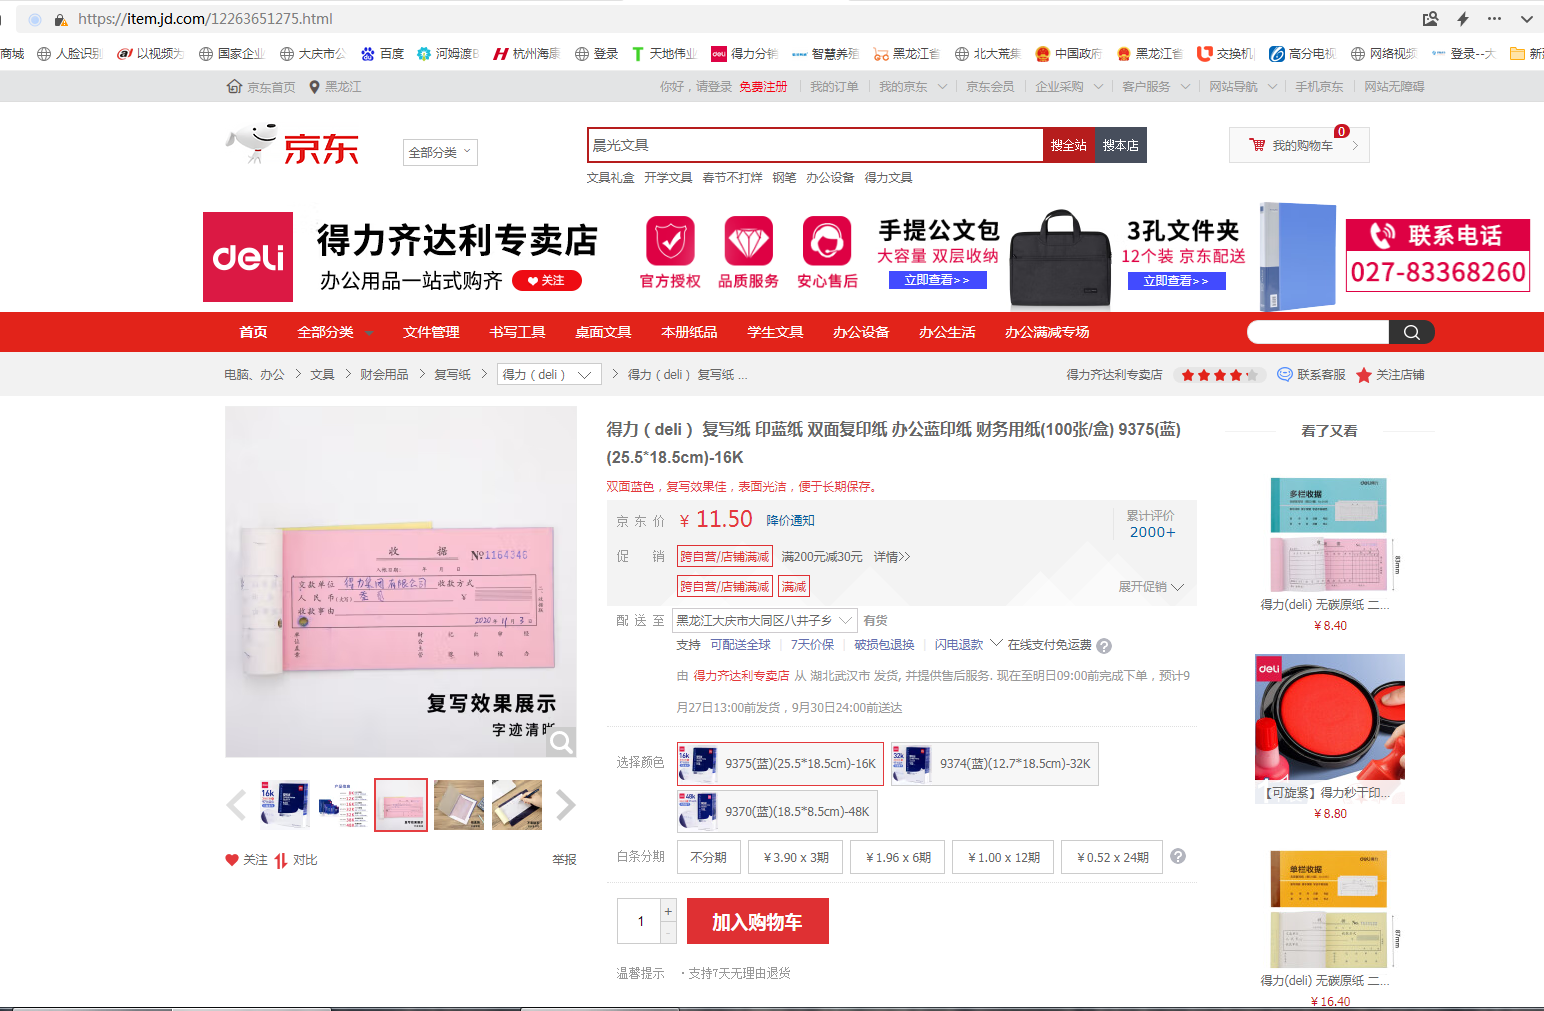Choose ¥3.90 x 3期 installment option
1544x1011 pixels.
pos(795,858)
